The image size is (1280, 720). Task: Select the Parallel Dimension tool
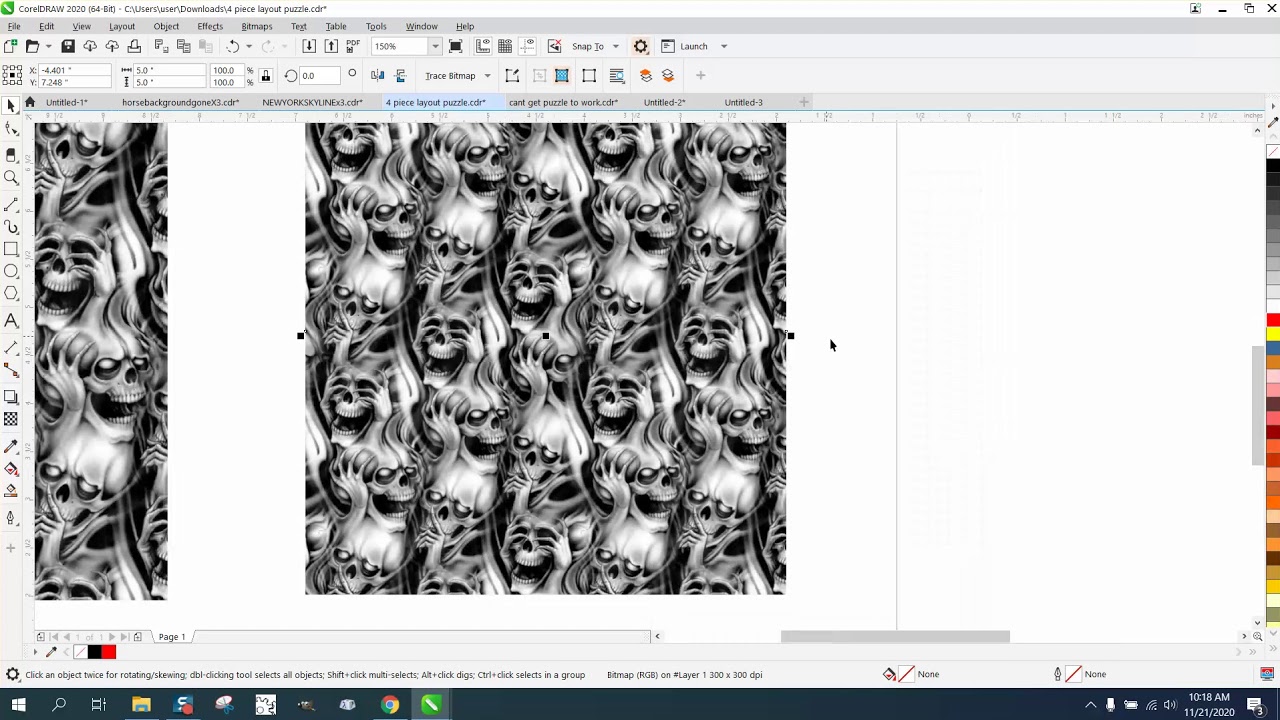(x=11, y=348)
